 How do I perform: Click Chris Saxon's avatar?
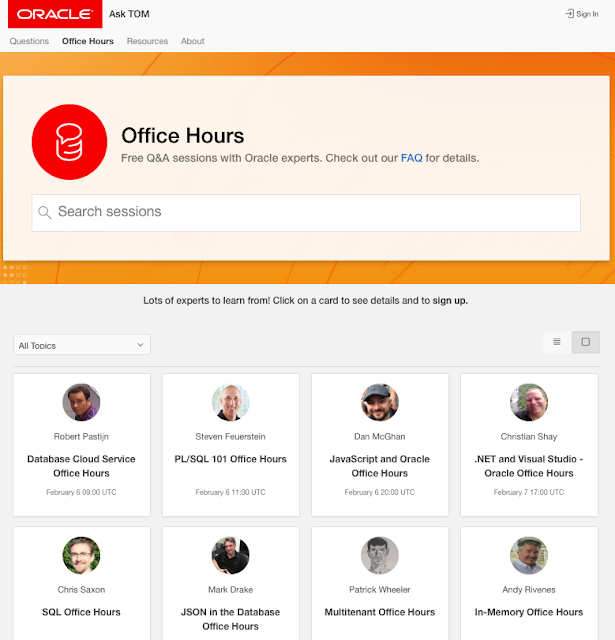click(x=81, y=555)
